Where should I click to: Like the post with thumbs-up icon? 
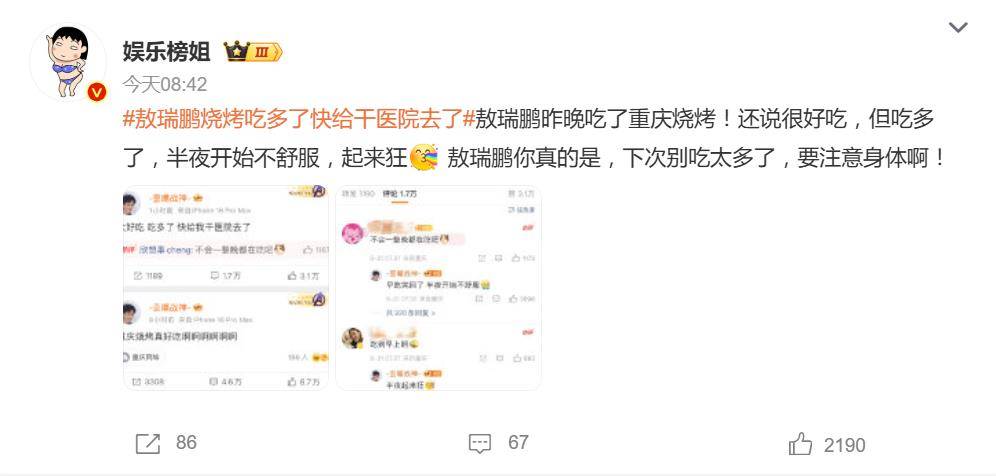pos(800,443)
